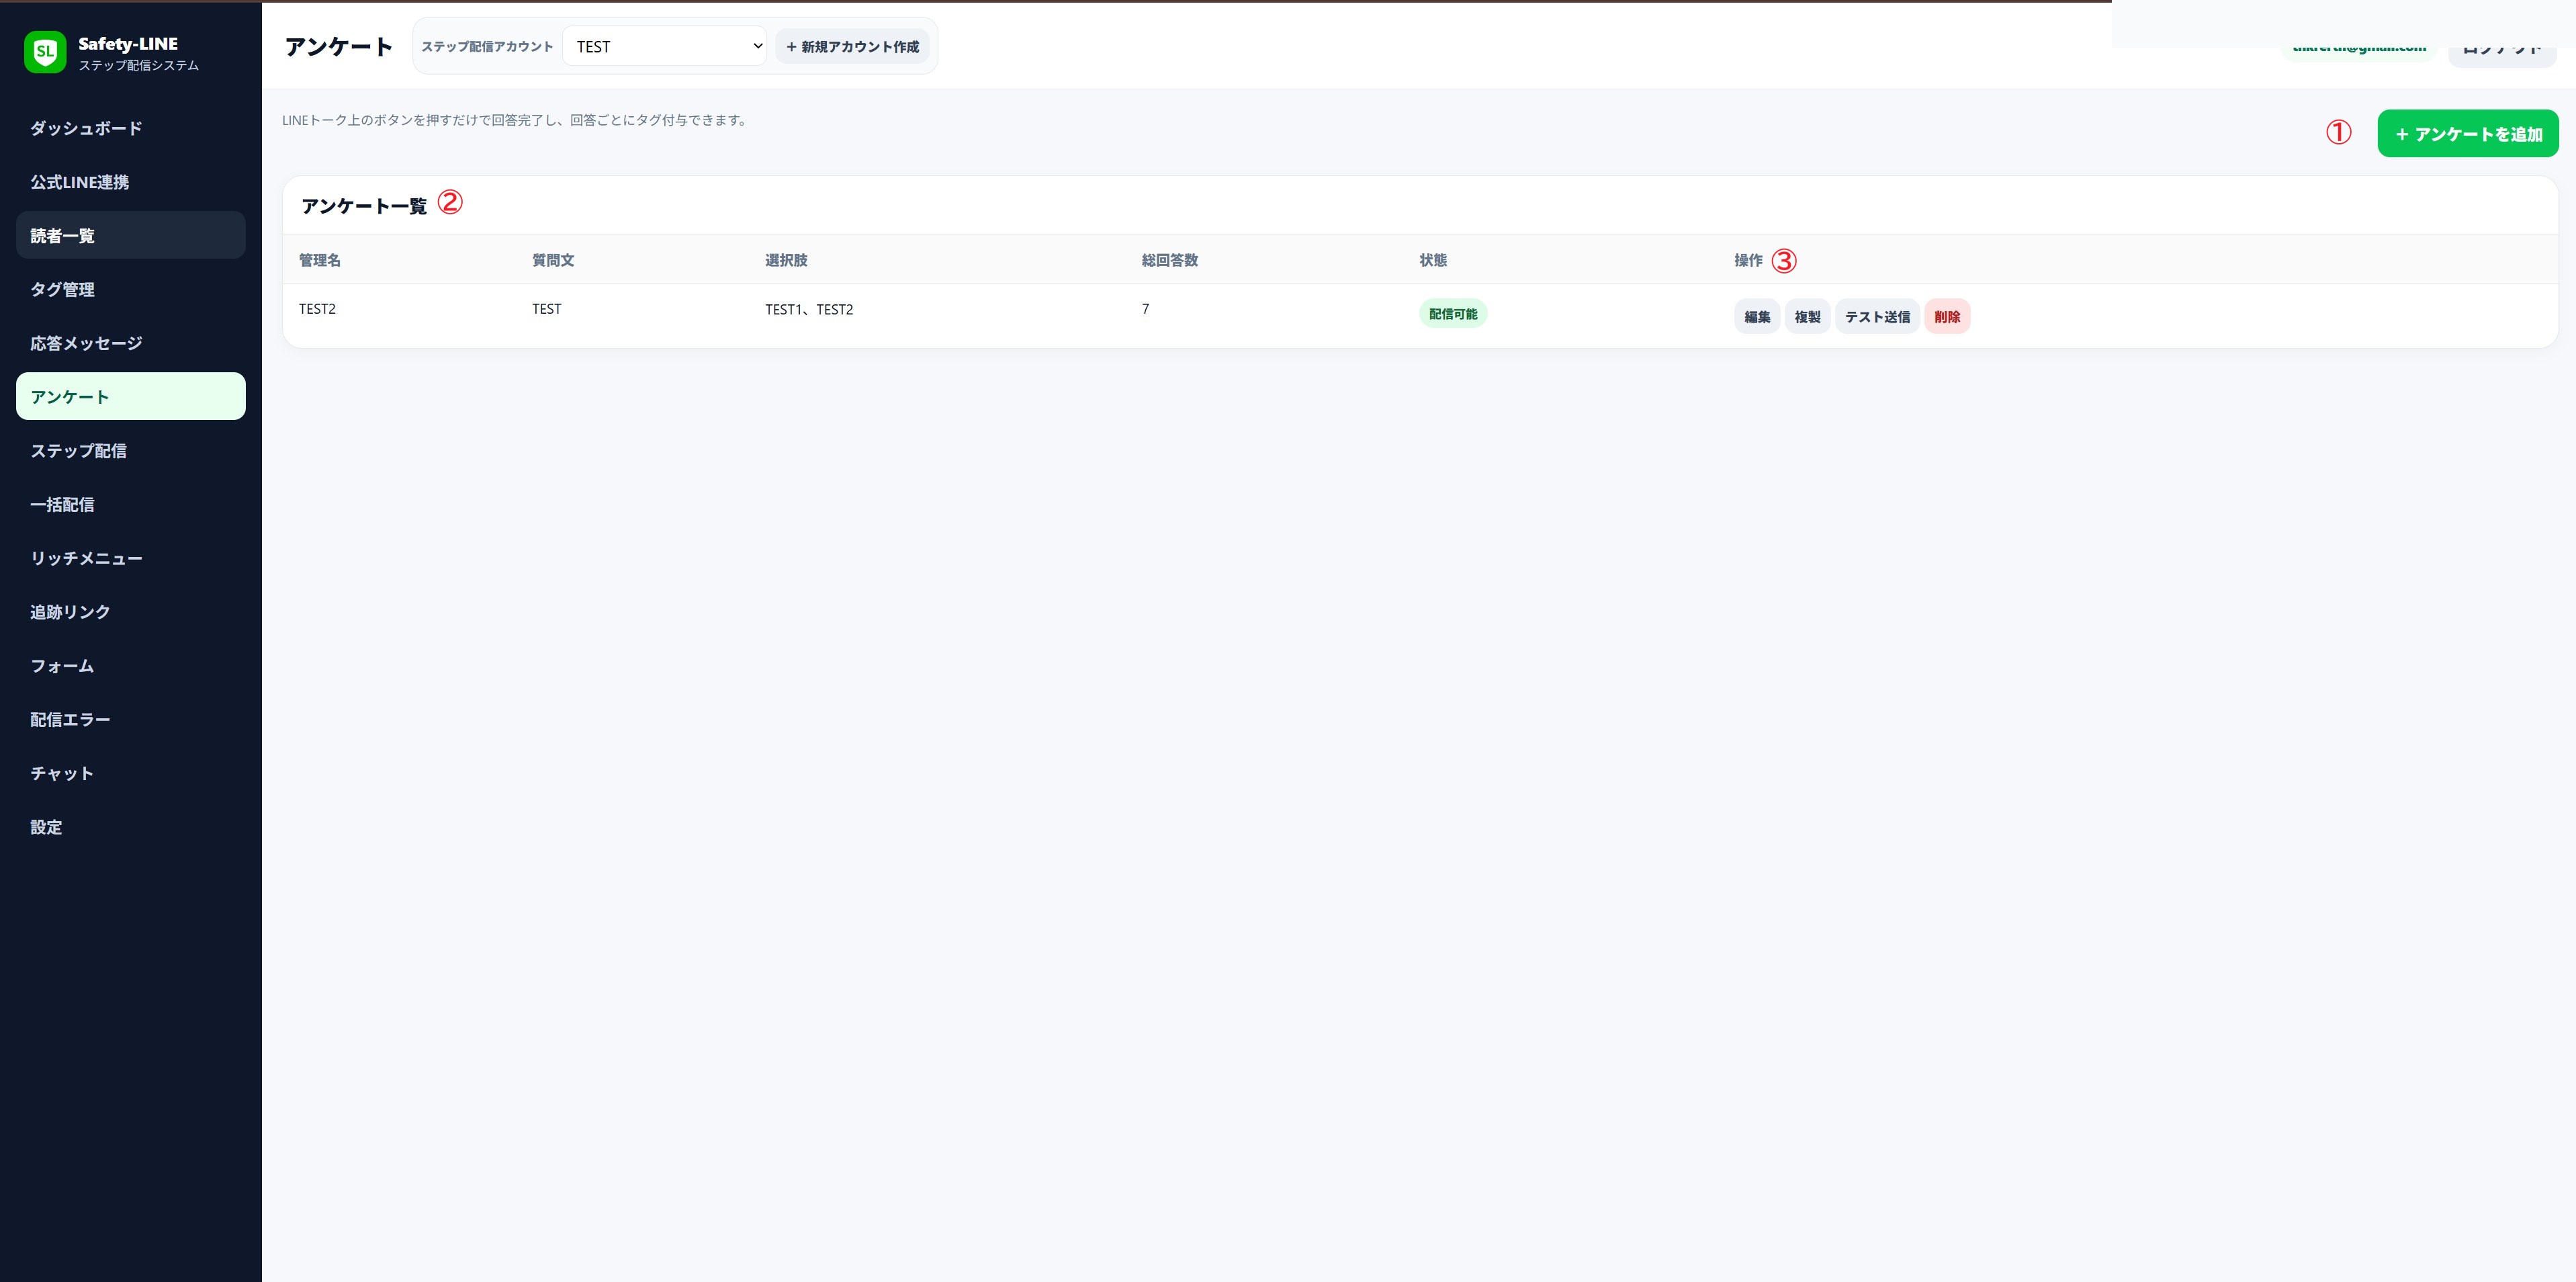Viewport: 2576px width, 1282px height.
Task: Click テスト送信 for the TEST2 survey
Action: click(x=1877, y=316)
